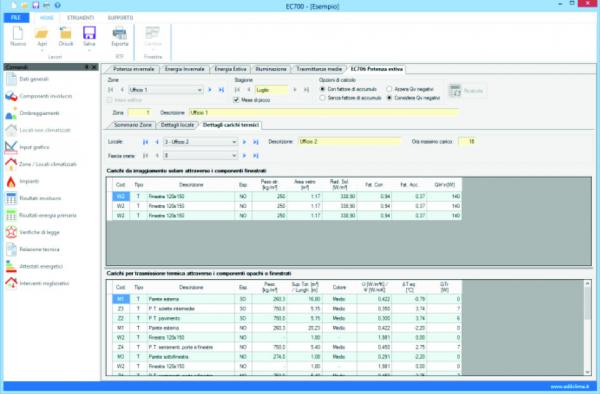The image size is (600, 394).
Task: Click the Zona number field
Action: pos(139,113)
